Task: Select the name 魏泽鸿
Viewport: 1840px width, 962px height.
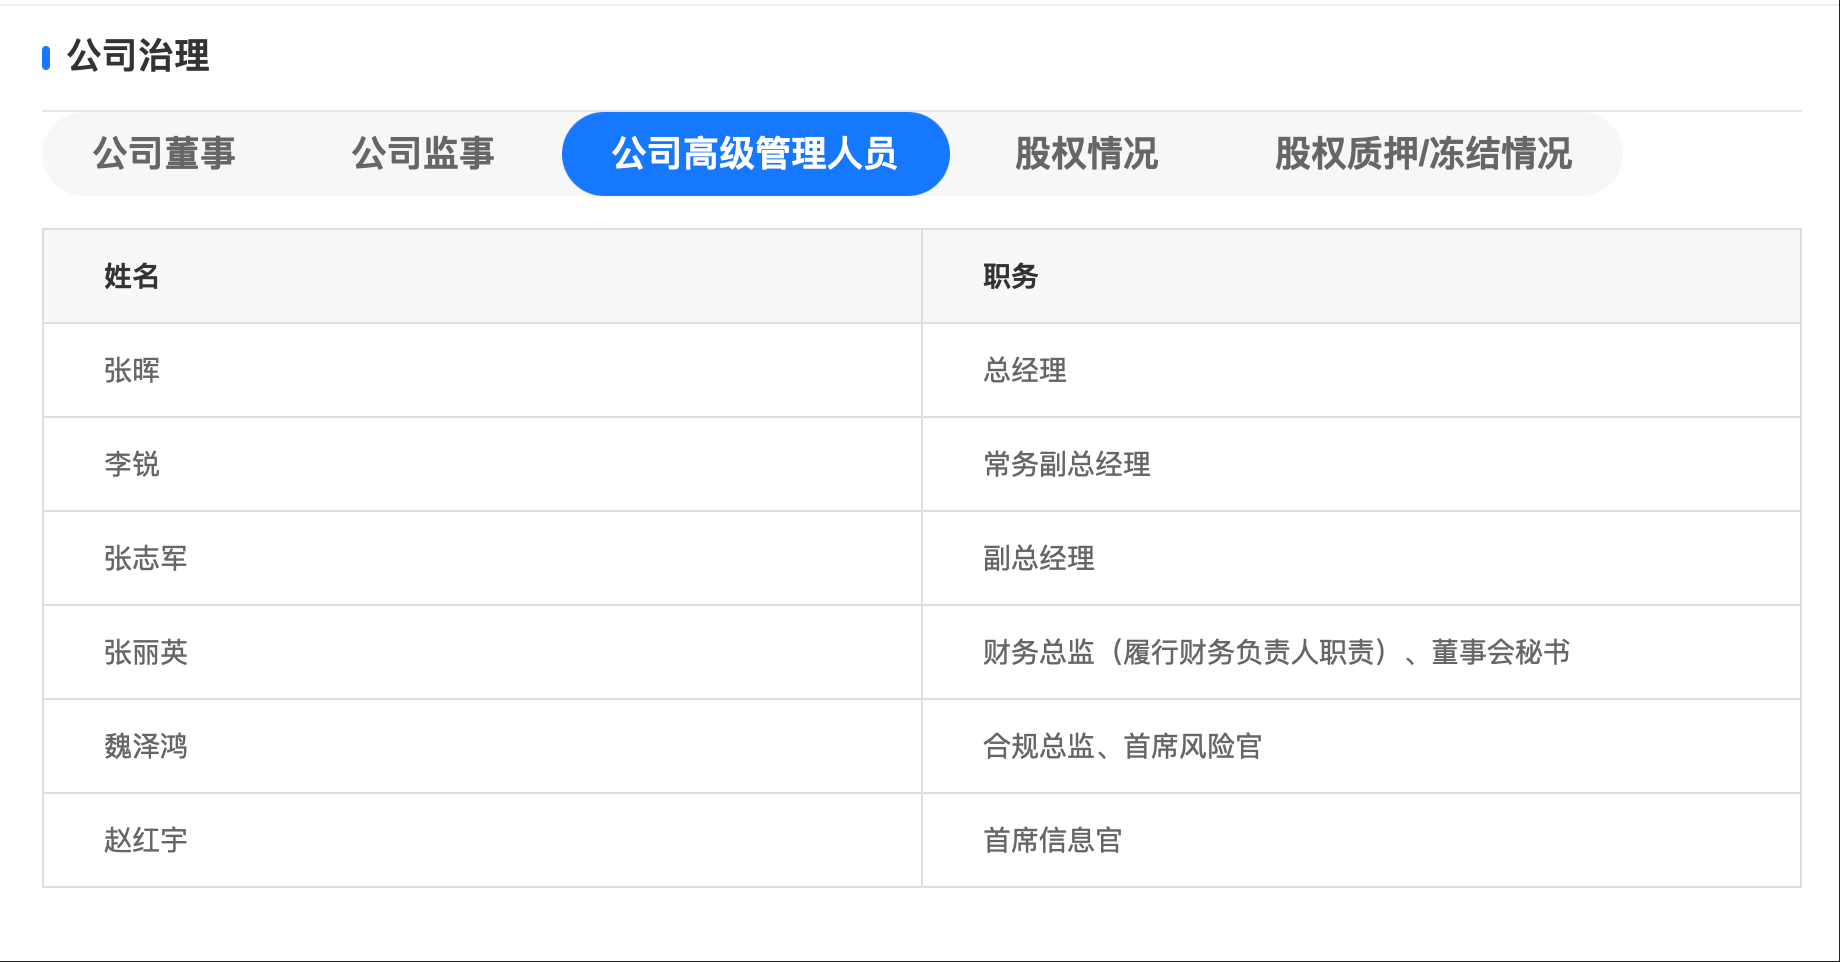Action: click(146, 746)
